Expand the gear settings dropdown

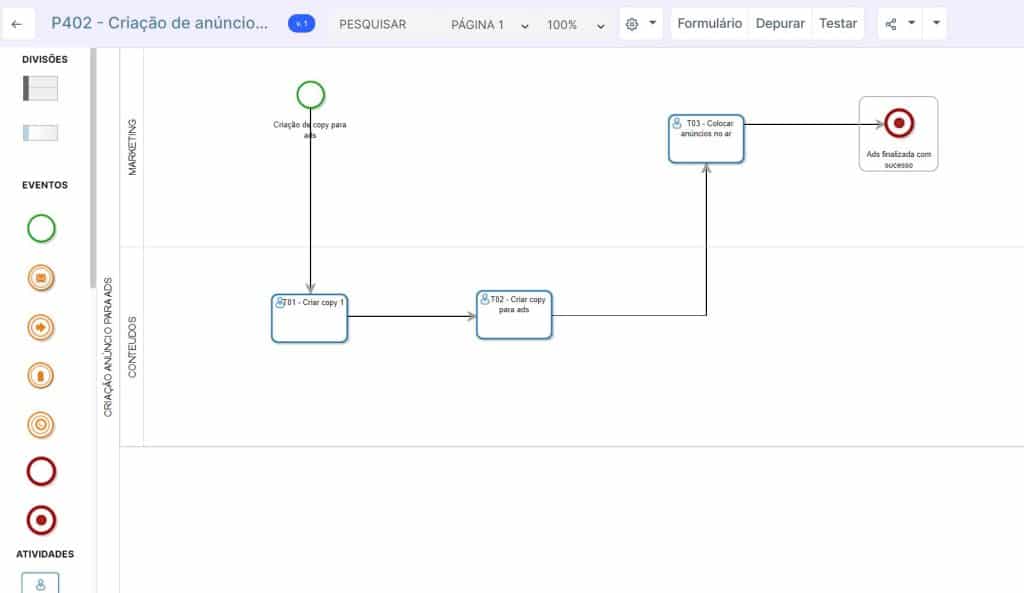(641, 24)
